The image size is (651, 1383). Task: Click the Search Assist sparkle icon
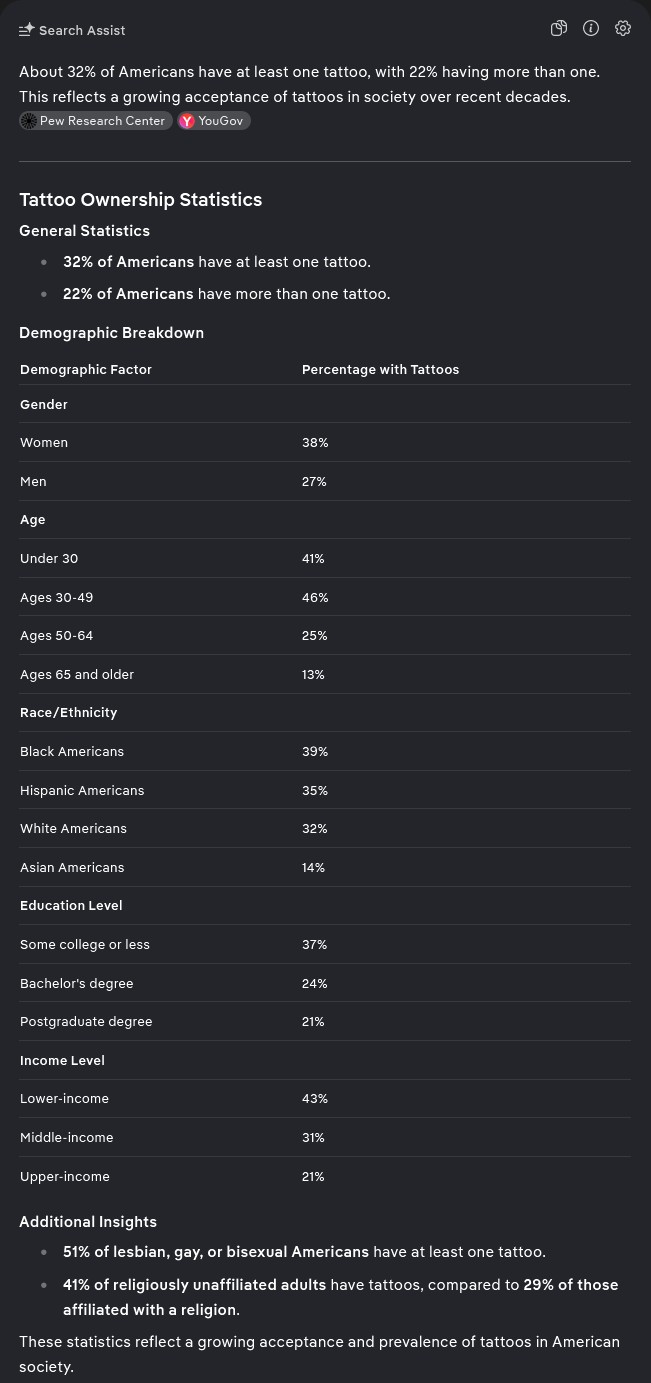[27, 30]
